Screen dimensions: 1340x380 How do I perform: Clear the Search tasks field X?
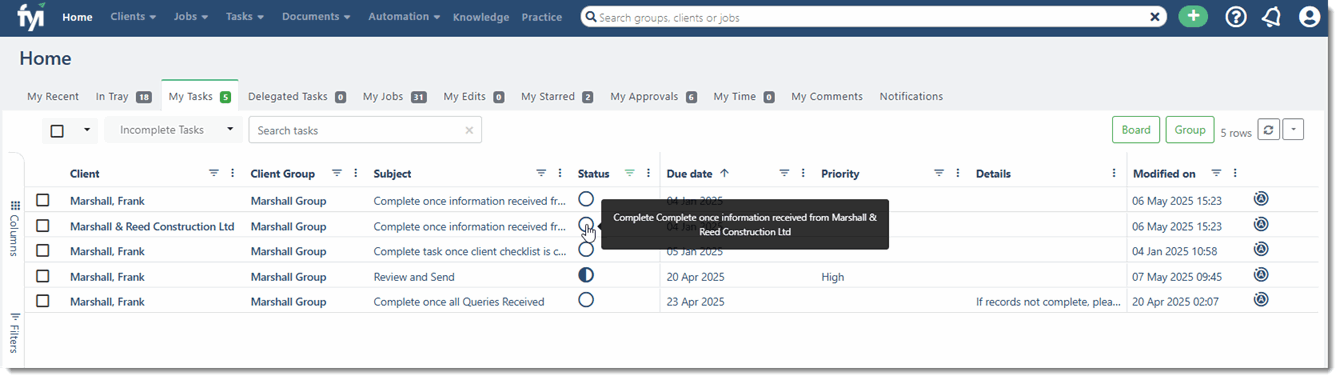pyautogui.click(x=469, y=130)
